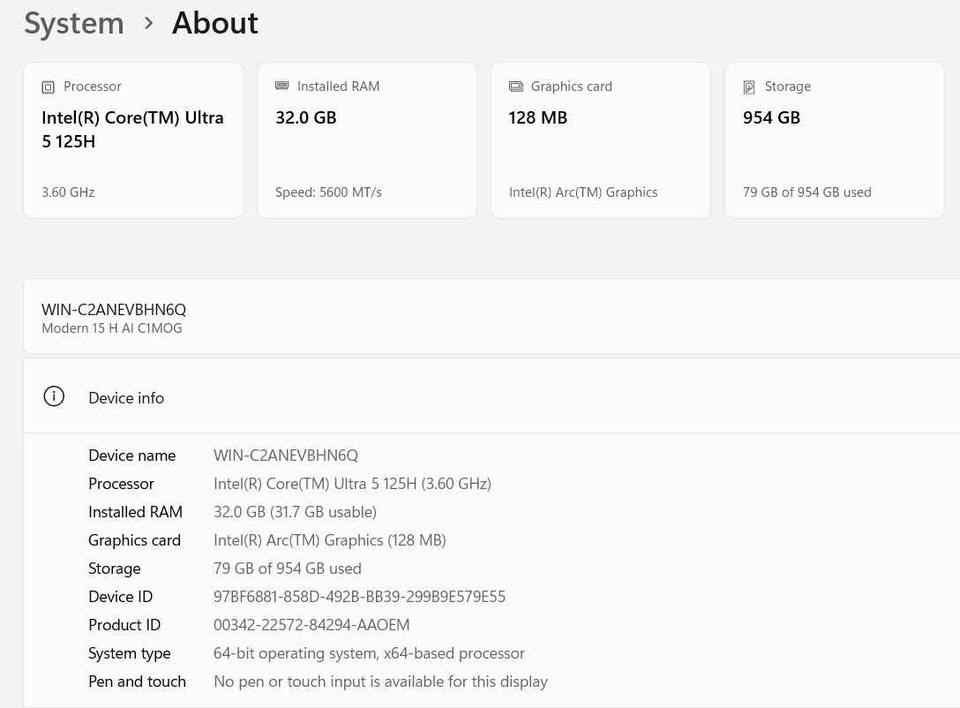The width and height of the screenshot is (960, 708).
Task: Click the 'Storage' row label in Device info
Action: [x=114, y=569]
